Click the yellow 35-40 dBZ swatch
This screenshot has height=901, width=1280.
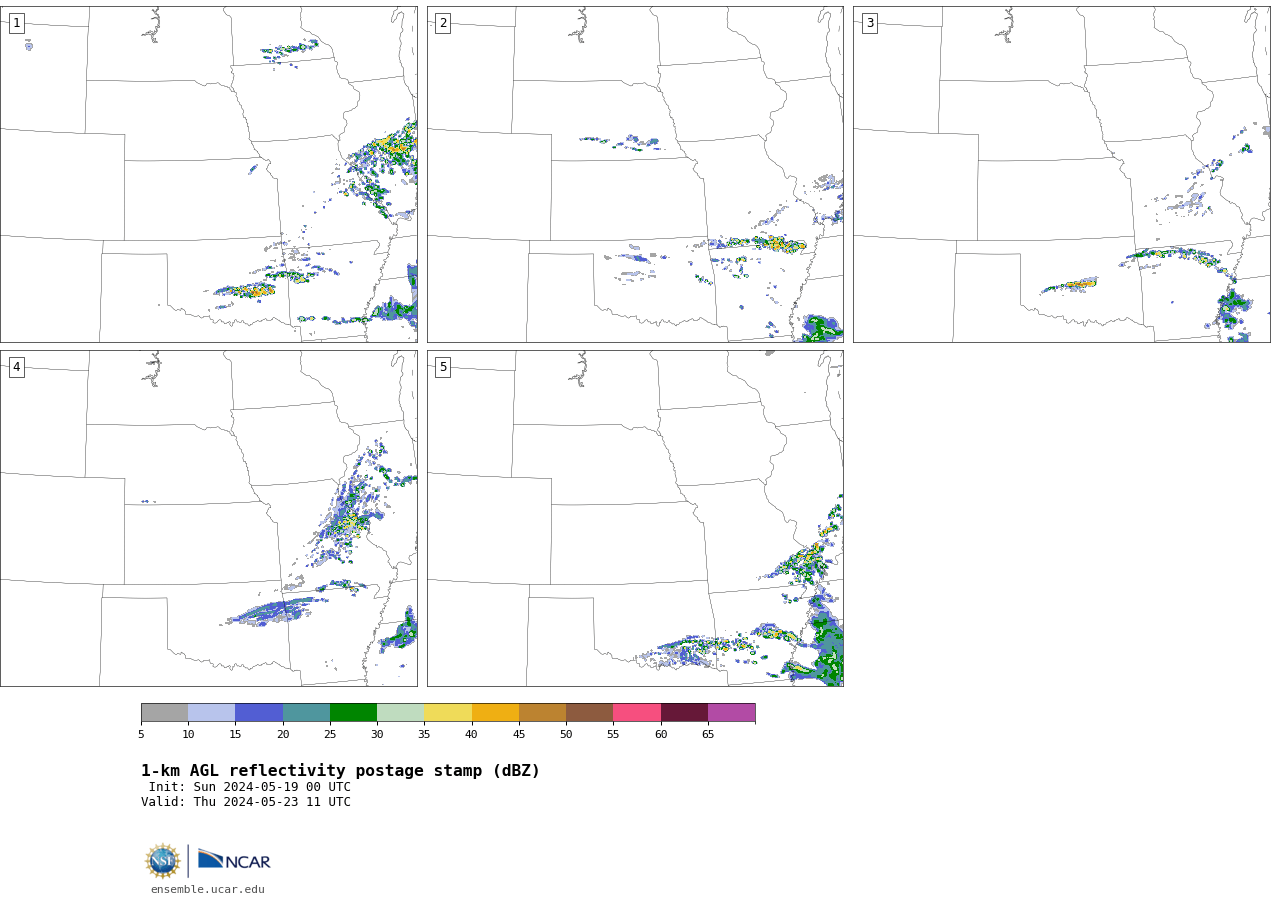[x=448, y=712]
